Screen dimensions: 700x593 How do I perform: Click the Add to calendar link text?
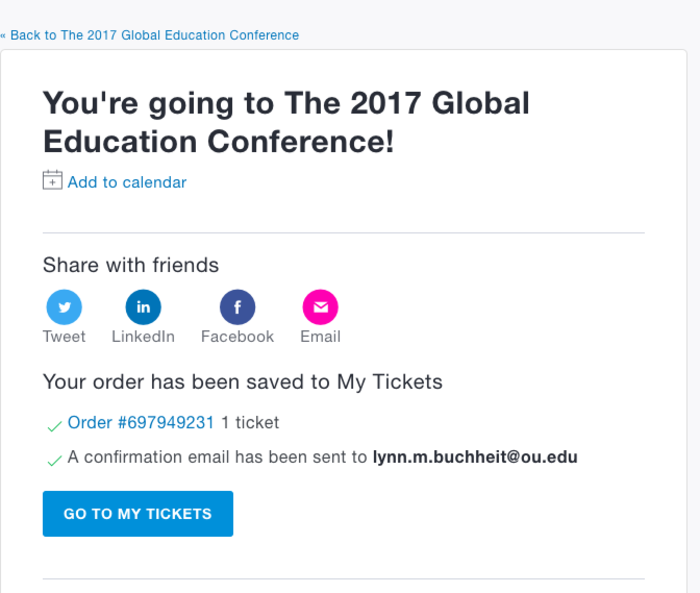(127, 182)
